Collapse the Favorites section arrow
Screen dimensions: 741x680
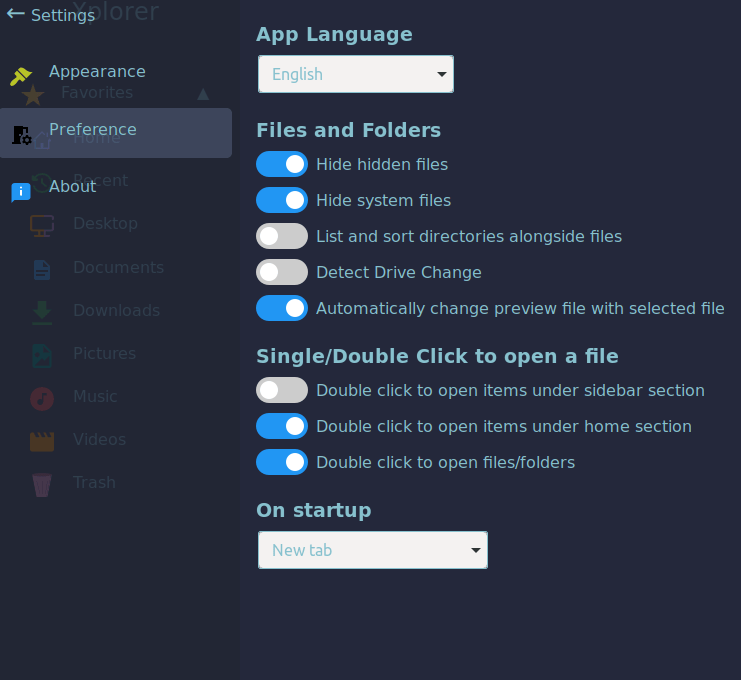tap(203, 94)
